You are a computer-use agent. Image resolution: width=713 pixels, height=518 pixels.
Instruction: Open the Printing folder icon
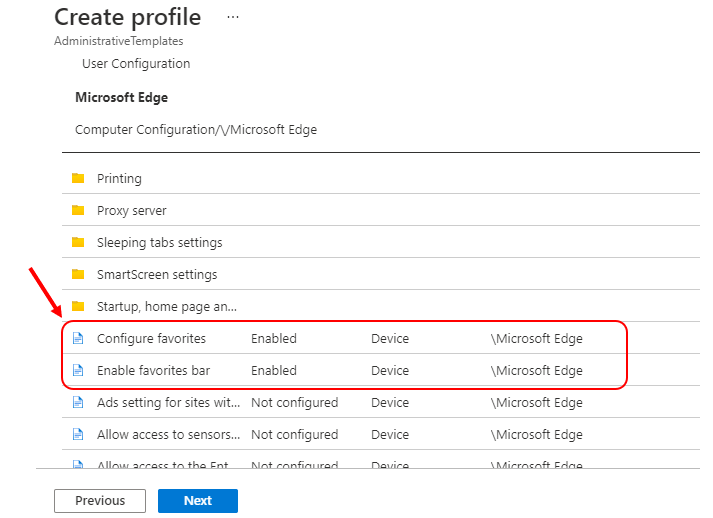click(x=78, y=178)
